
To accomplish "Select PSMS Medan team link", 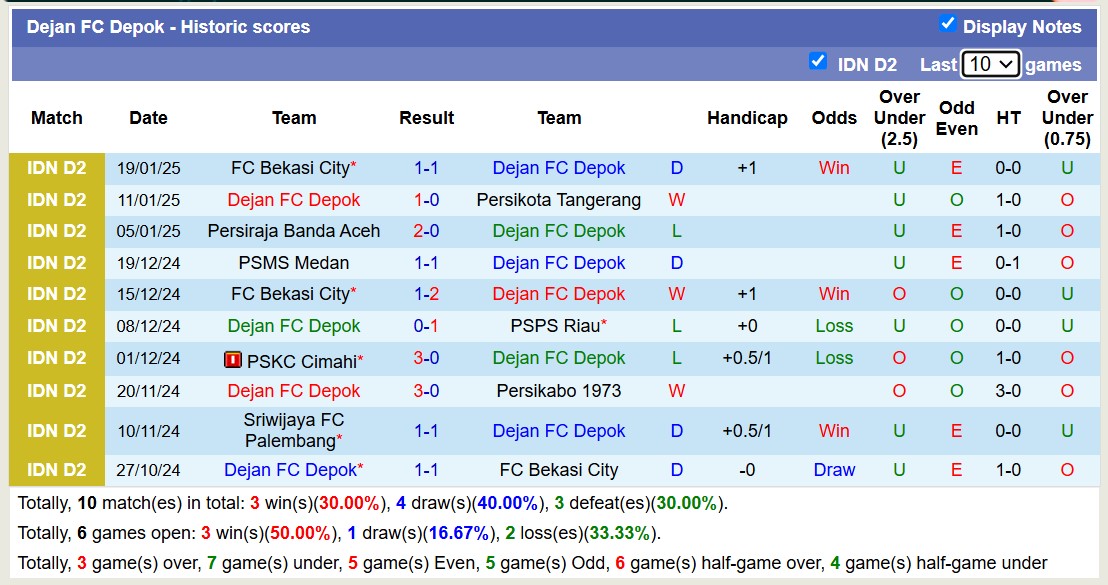I will 293,263.
